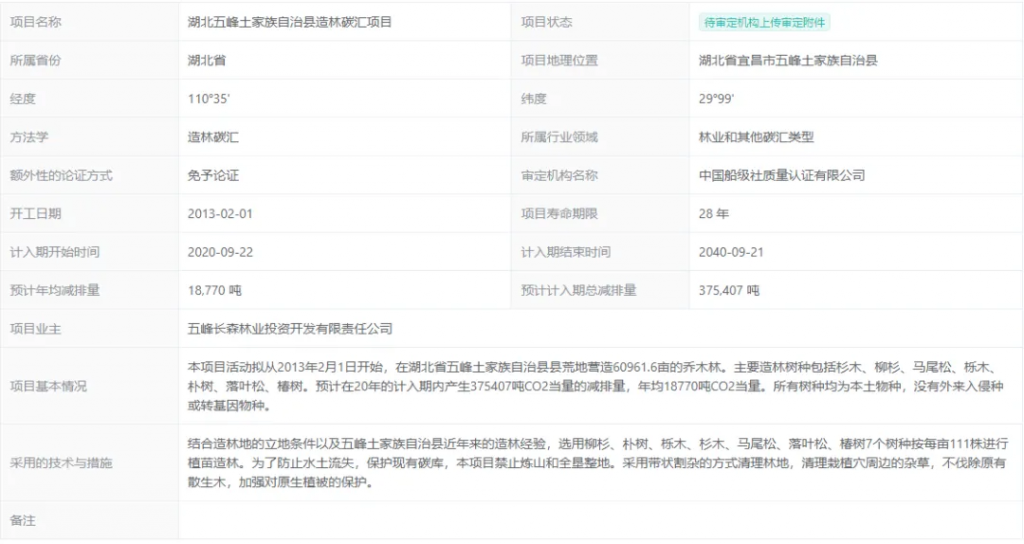Select annual emission reduction 18,770 吨
Image resolution: width=1024 pixels, height=544 pixels.
coord(215,290)
